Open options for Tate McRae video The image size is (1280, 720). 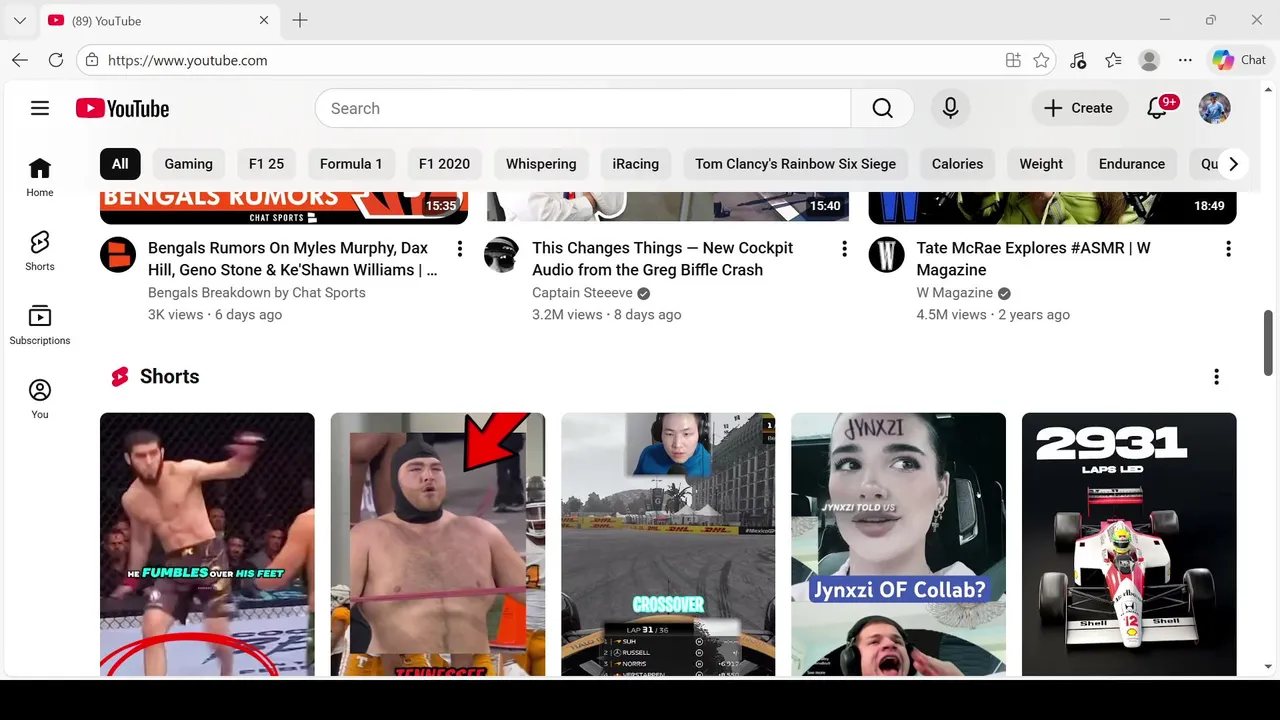coord(1228,249)
